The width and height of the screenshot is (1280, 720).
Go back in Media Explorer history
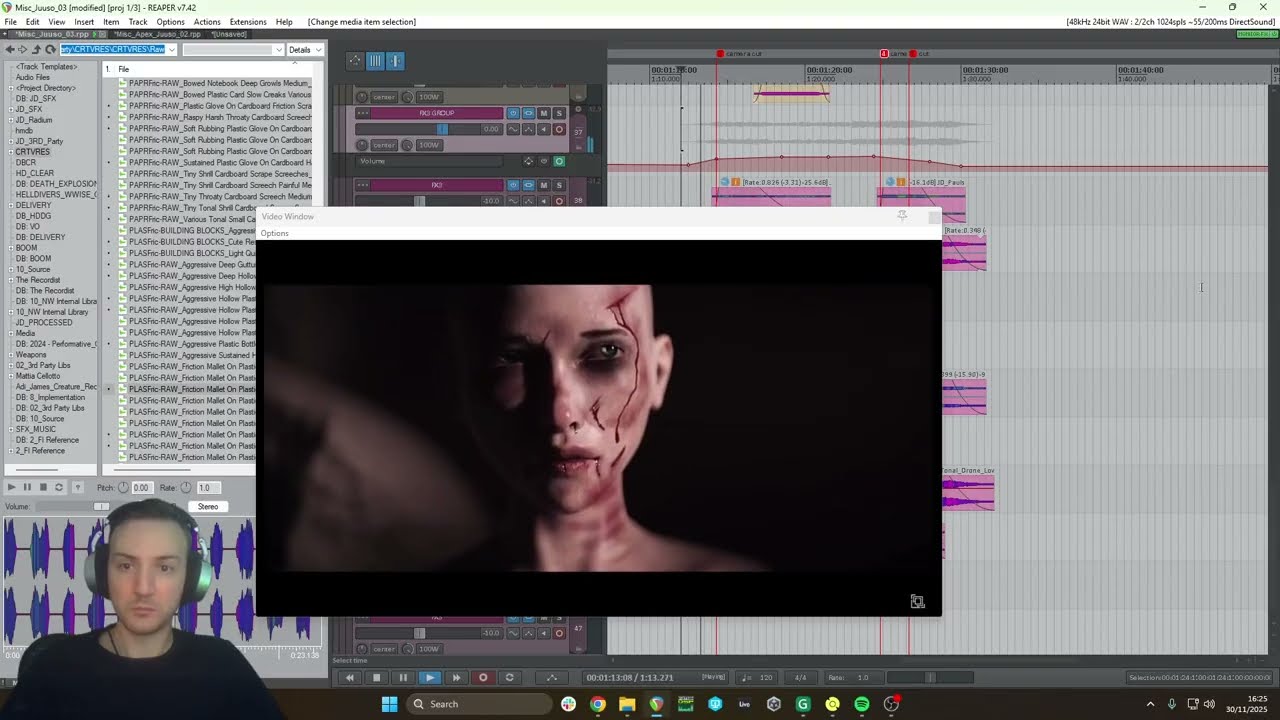point(10,50)
